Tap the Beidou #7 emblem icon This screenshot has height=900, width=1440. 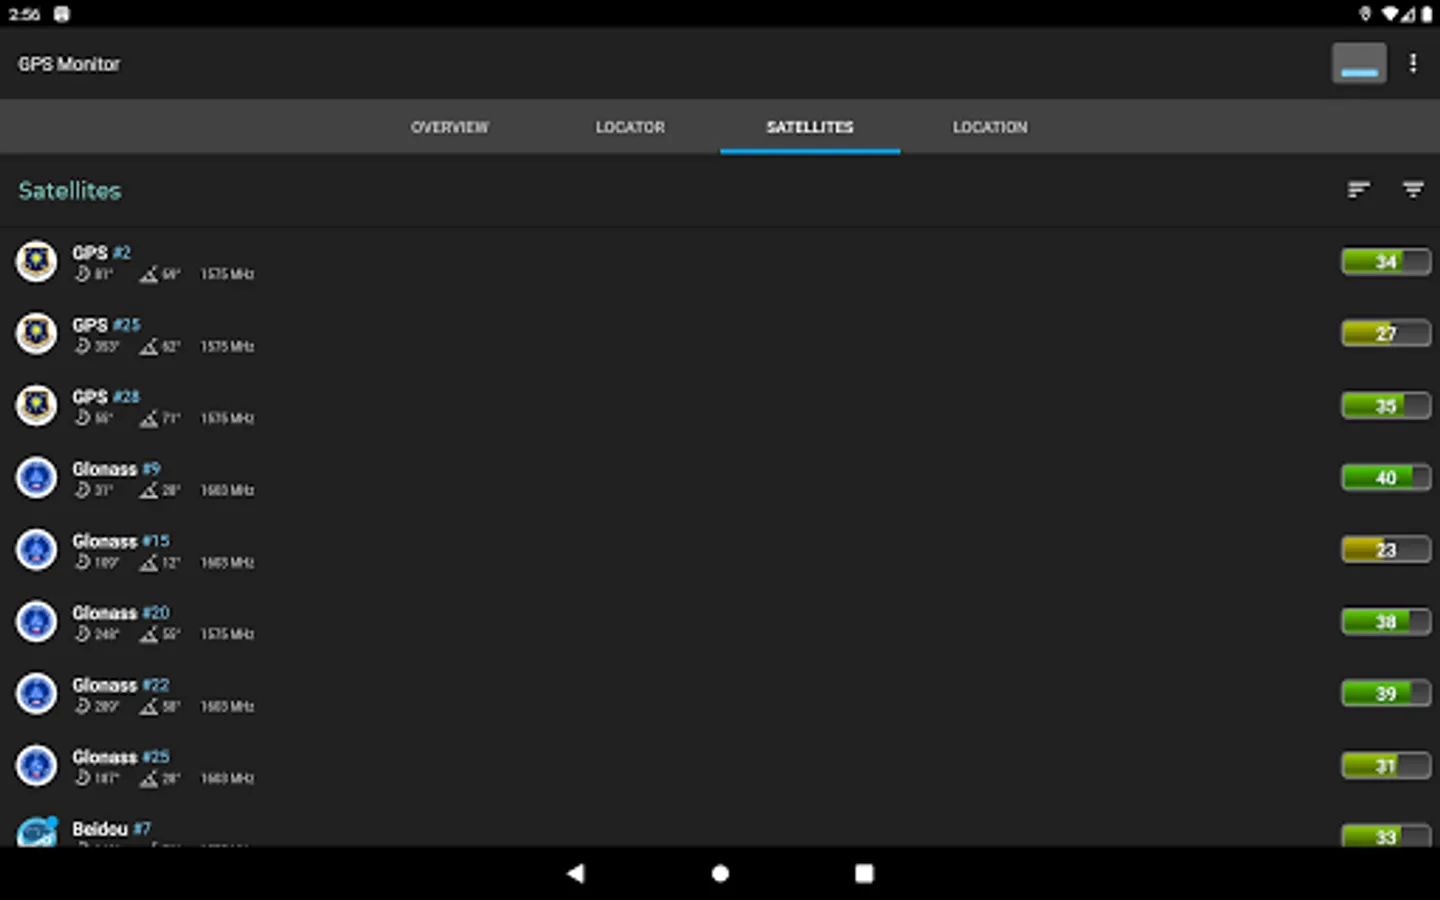pos(37,832)
